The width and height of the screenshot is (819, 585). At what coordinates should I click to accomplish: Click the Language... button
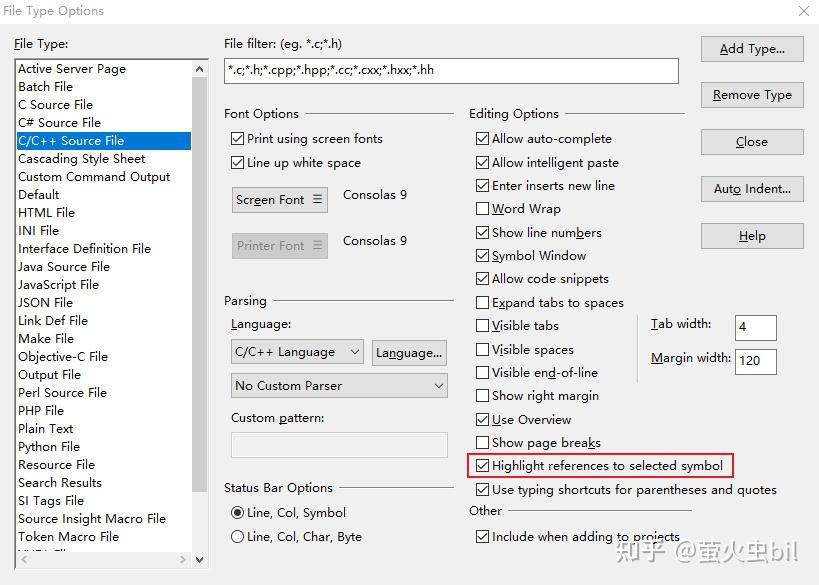point(409,353)
